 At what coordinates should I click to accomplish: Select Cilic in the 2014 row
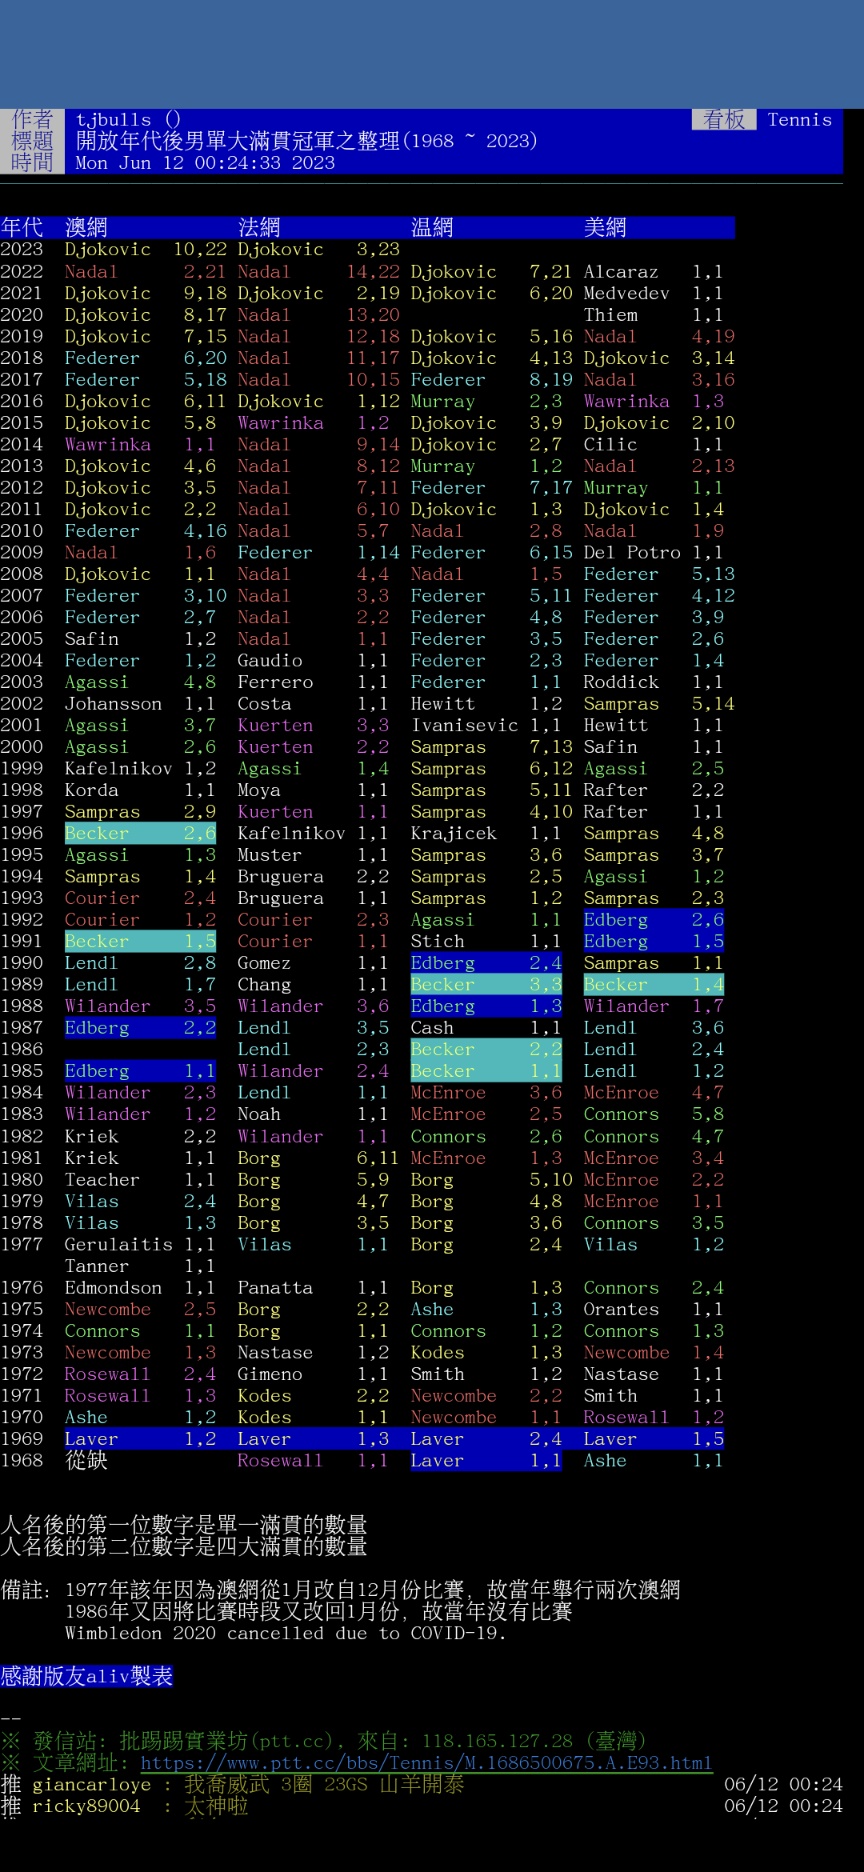[x=610, y=444]
